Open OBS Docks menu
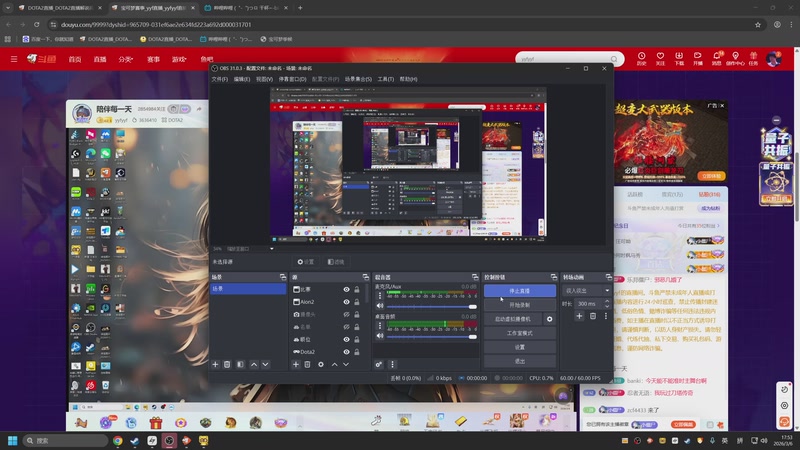 [292, 79]
